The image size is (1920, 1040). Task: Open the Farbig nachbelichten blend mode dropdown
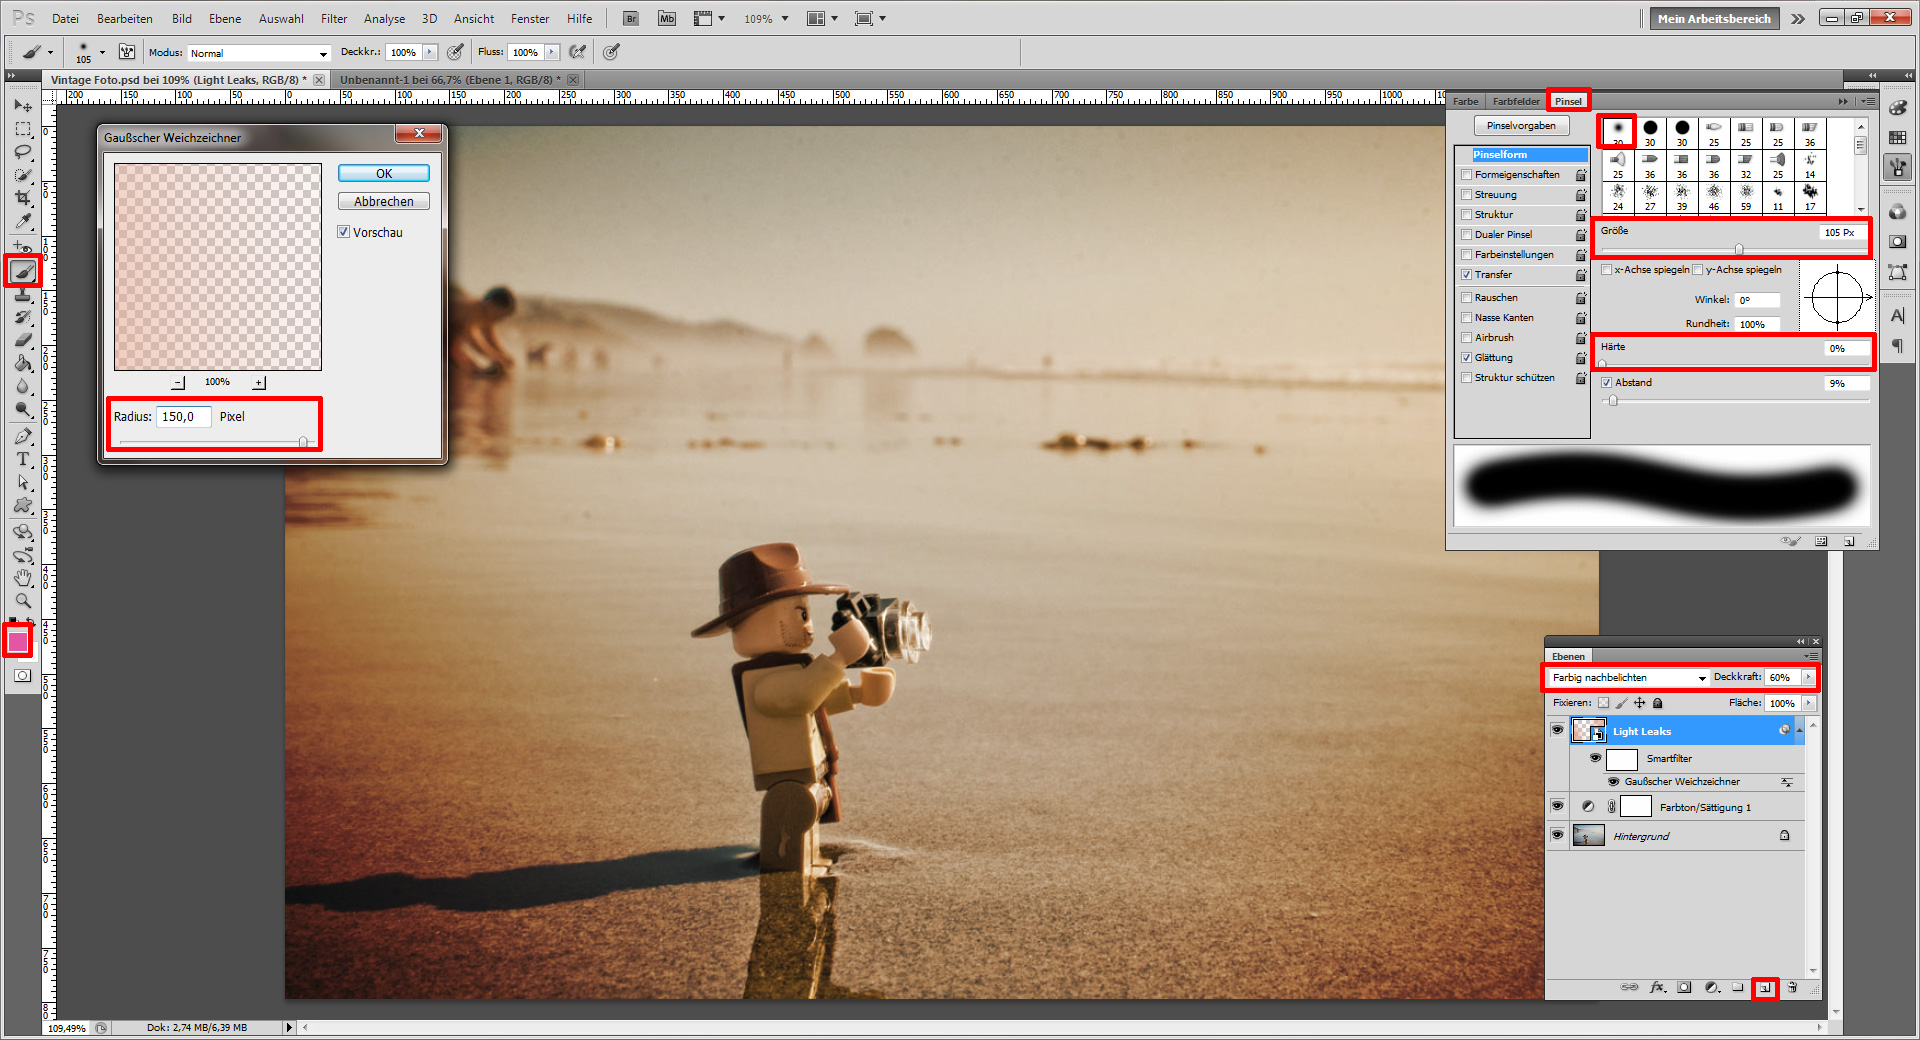(1628, 678)
